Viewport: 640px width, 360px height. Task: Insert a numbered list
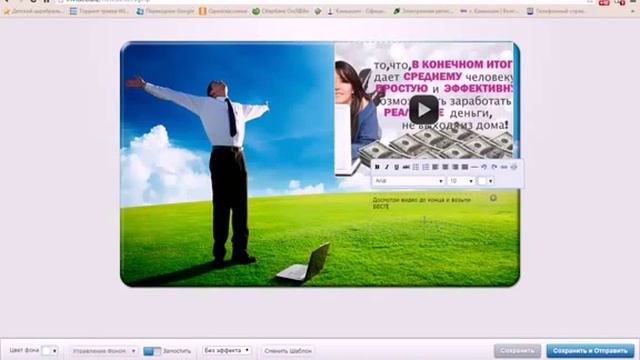tap(426, 167)
